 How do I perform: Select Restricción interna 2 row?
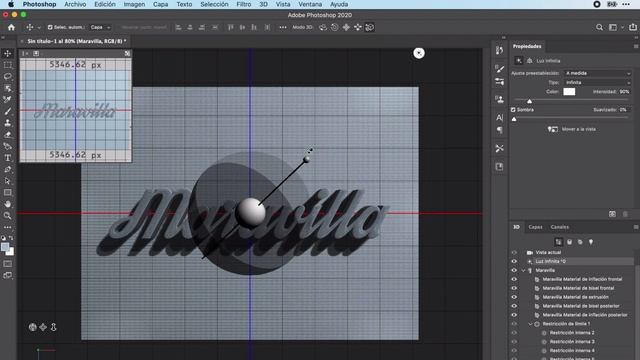point(571,333)
